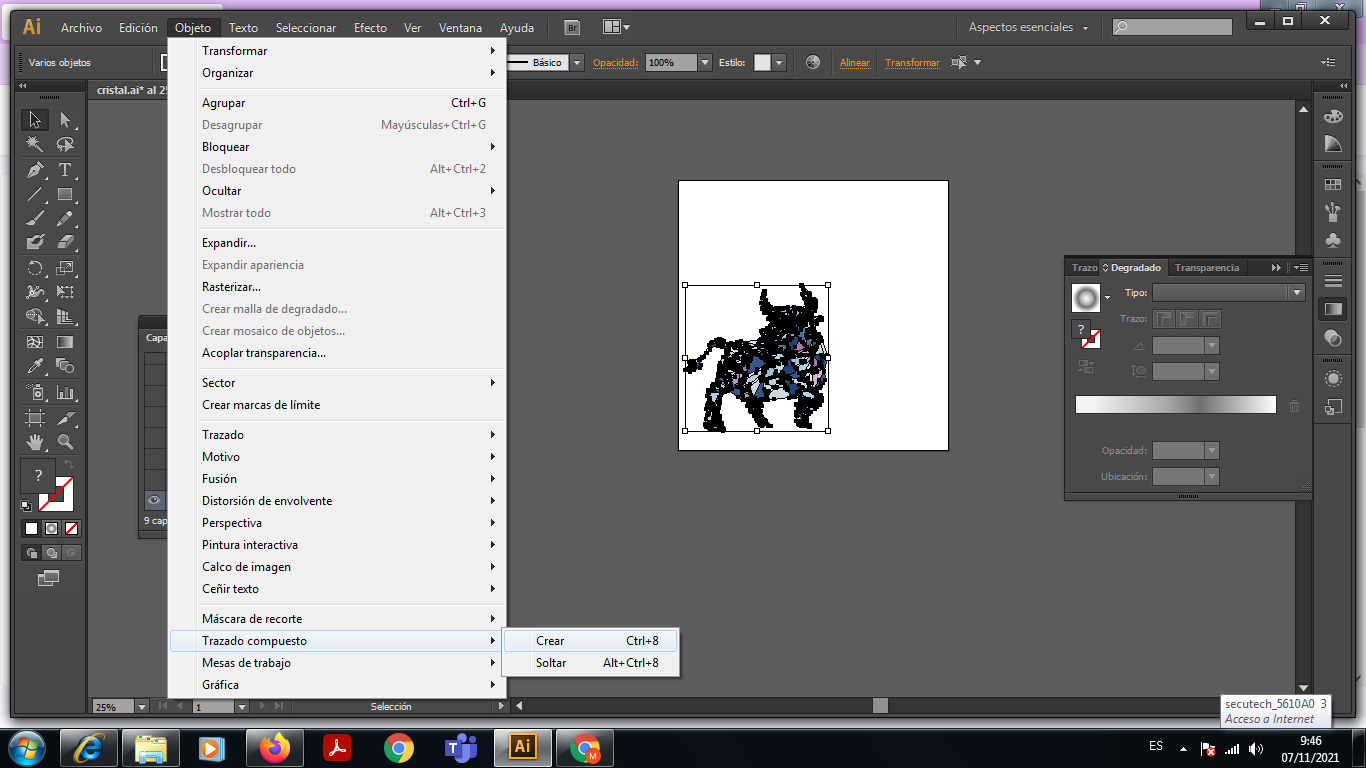Select the Eraser tool
The width and height of the screenshot is (1366, 768).
pos(65,242)
